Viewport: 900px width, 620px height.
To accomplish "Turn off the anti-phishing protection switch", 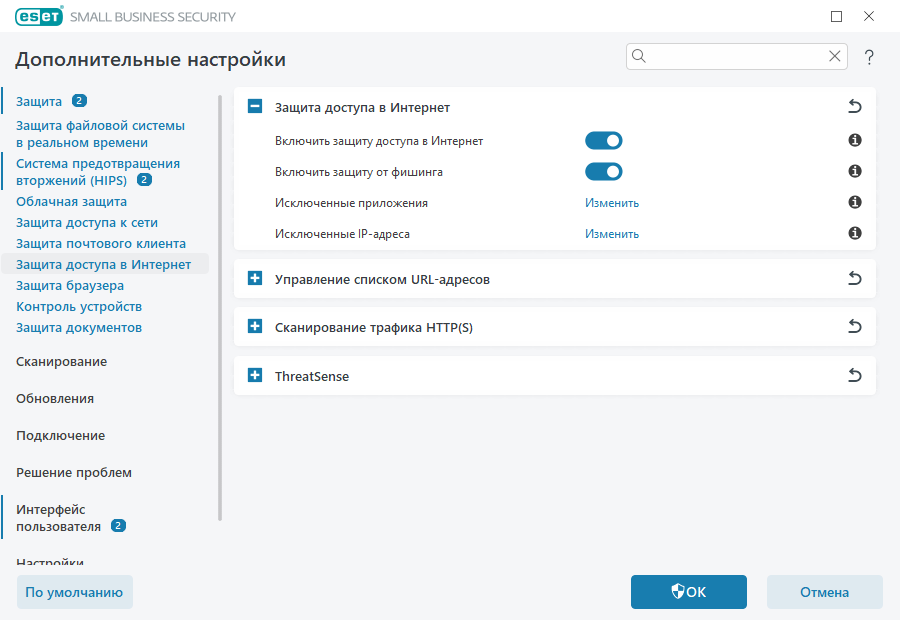I will pyautogui.click(x=603, y=171).
